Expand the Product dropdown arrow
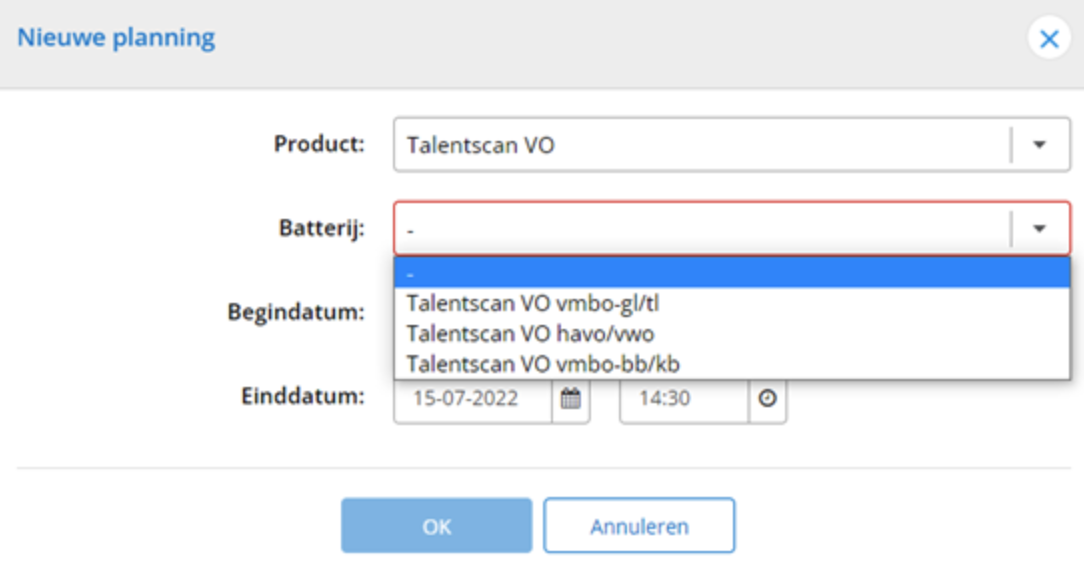Screen dimensions: 1084x566 coord(1039,145)
